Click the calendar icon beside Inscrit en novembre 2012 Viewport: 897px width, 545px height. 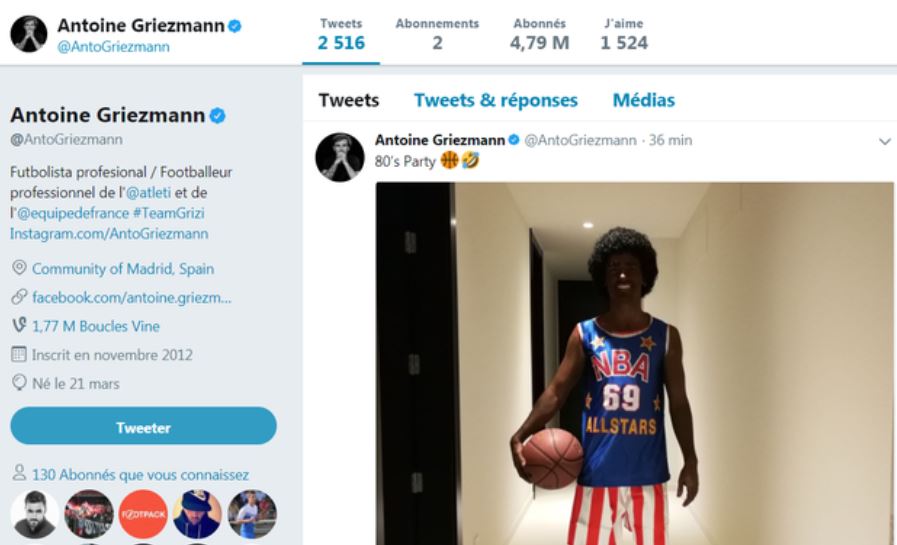19,355
